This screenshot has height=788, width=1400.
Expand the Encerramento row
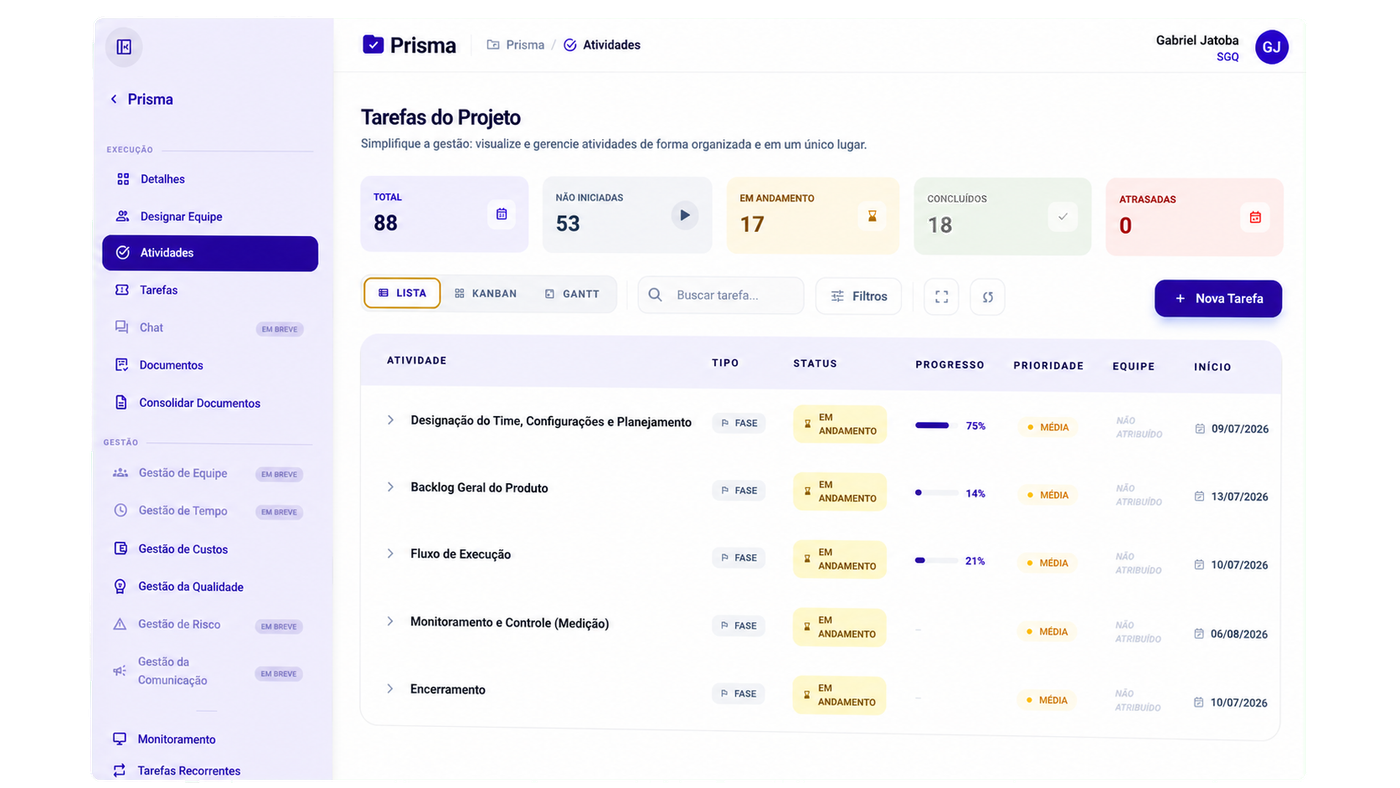[390, 689]
